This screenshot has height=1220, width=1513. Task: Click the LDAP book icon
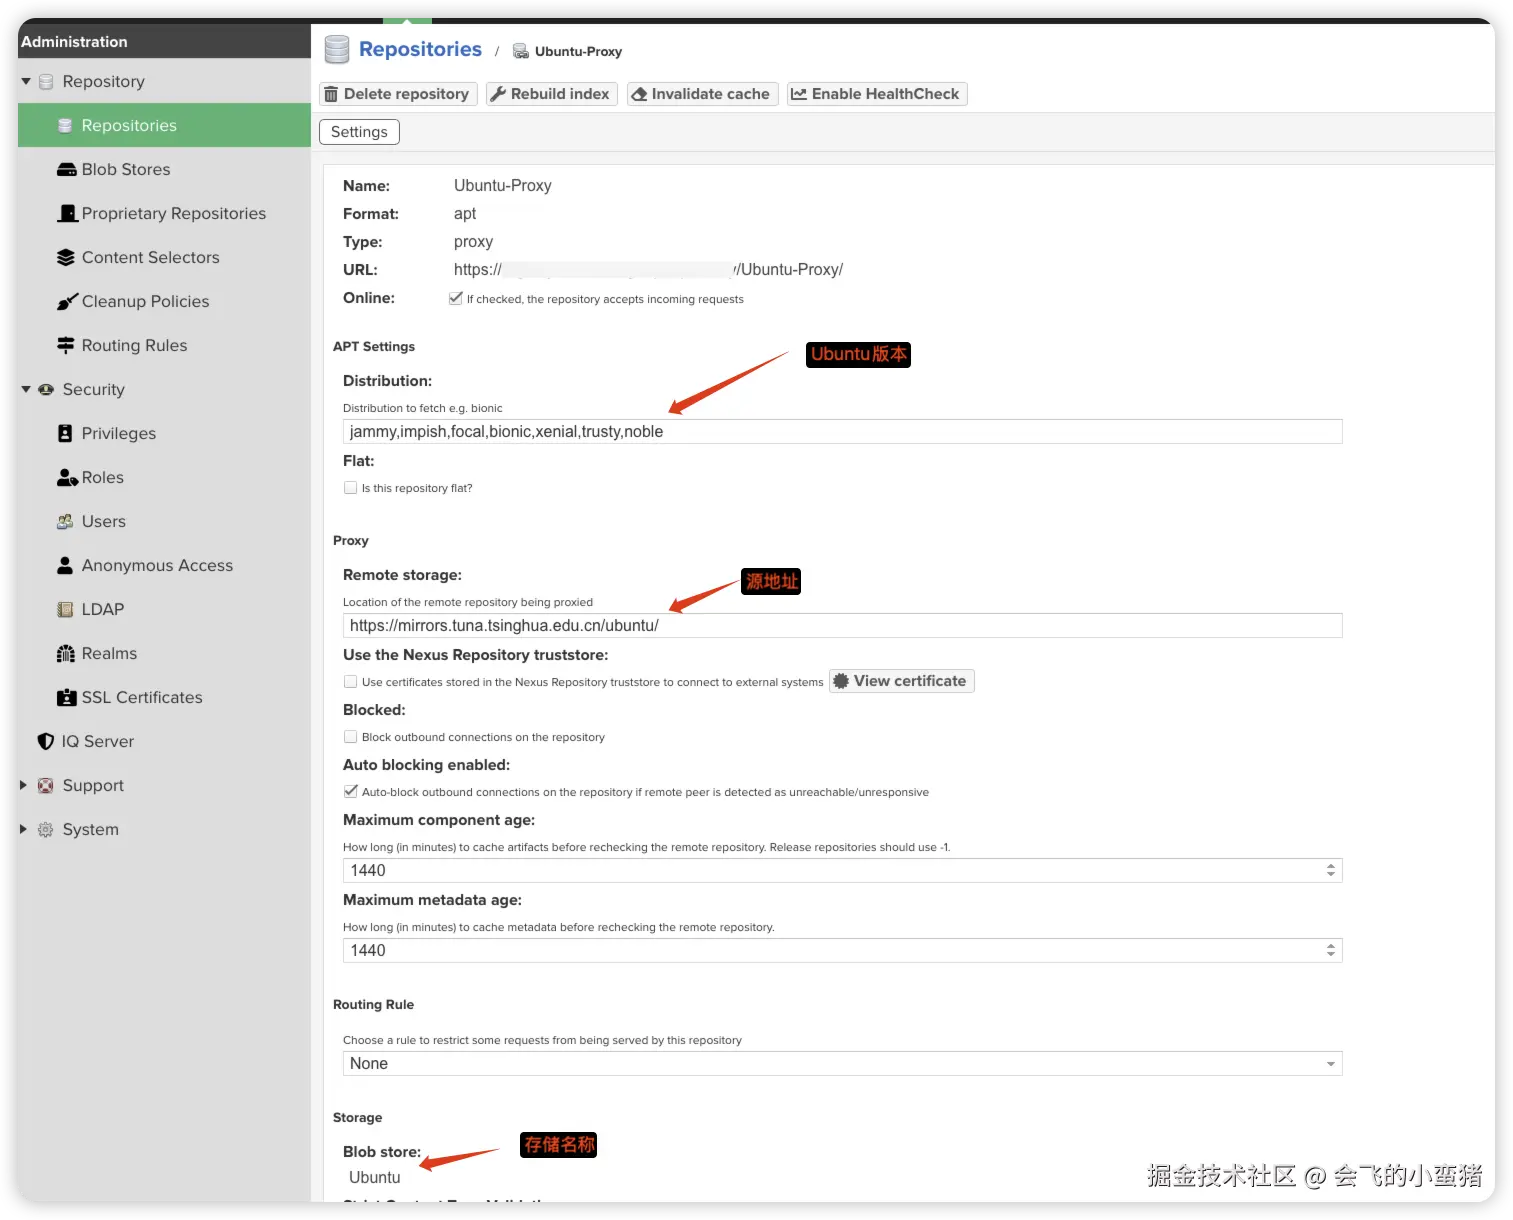coord(65,610)
